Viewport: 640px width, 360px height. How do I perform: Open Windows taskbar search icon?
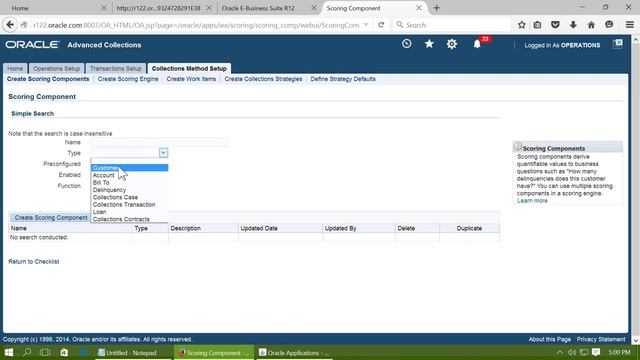click(x=27, y=352)
